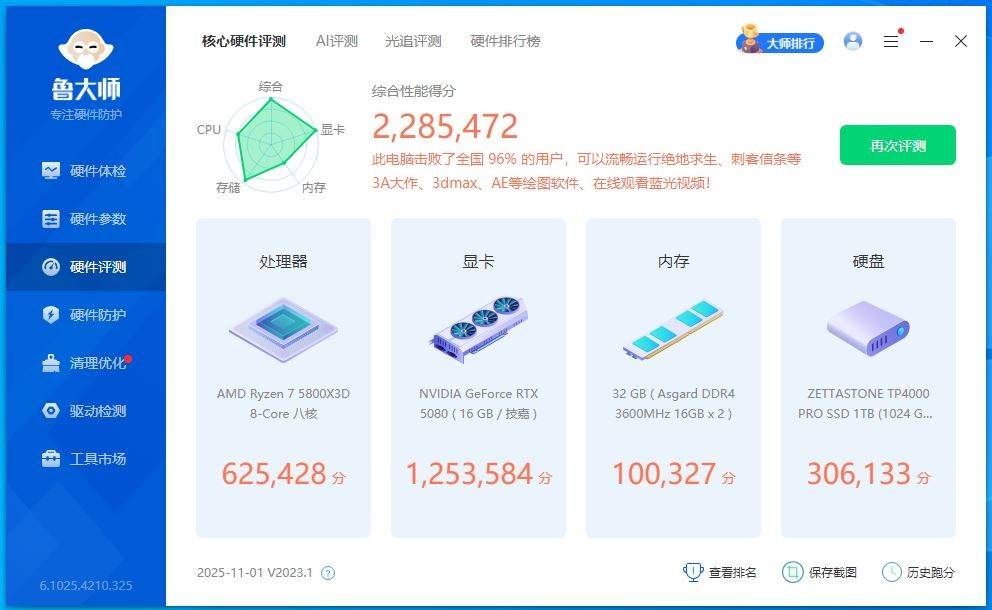Open the 硬件体检 sidebar icon
The height and width of the screenshot is (610, 992).
point(53,170)
